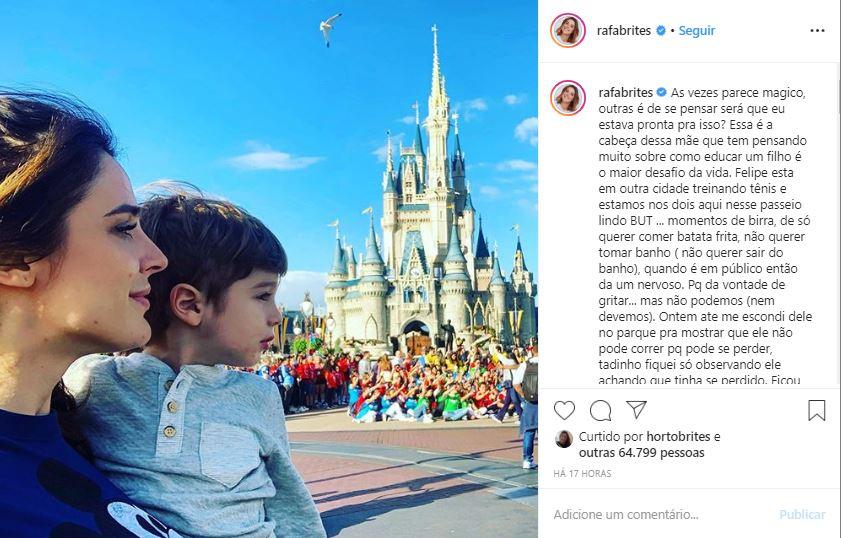Click the HÁ 17 HORAS timestamp
This screenshot has height=538, width=841.
coord(582,474)
